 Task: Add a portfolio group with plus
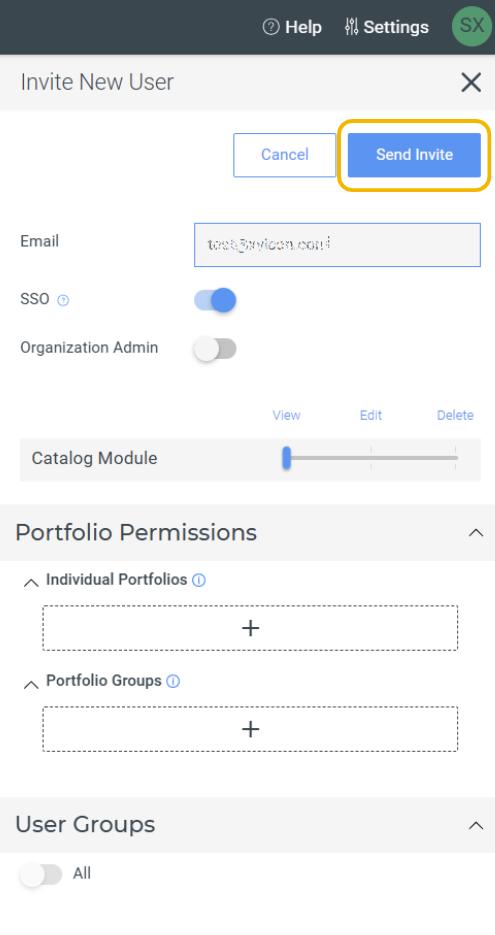250,729
